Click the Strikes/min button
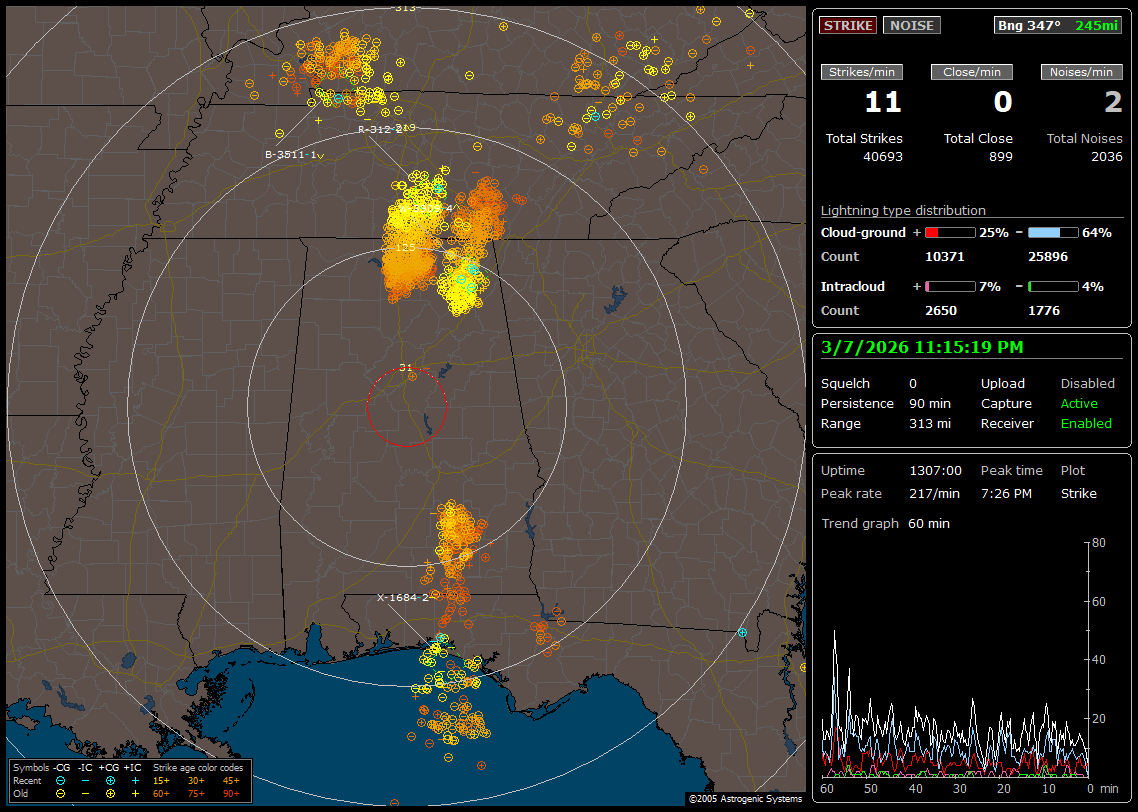1138x812 pixels. click(862, 72)
